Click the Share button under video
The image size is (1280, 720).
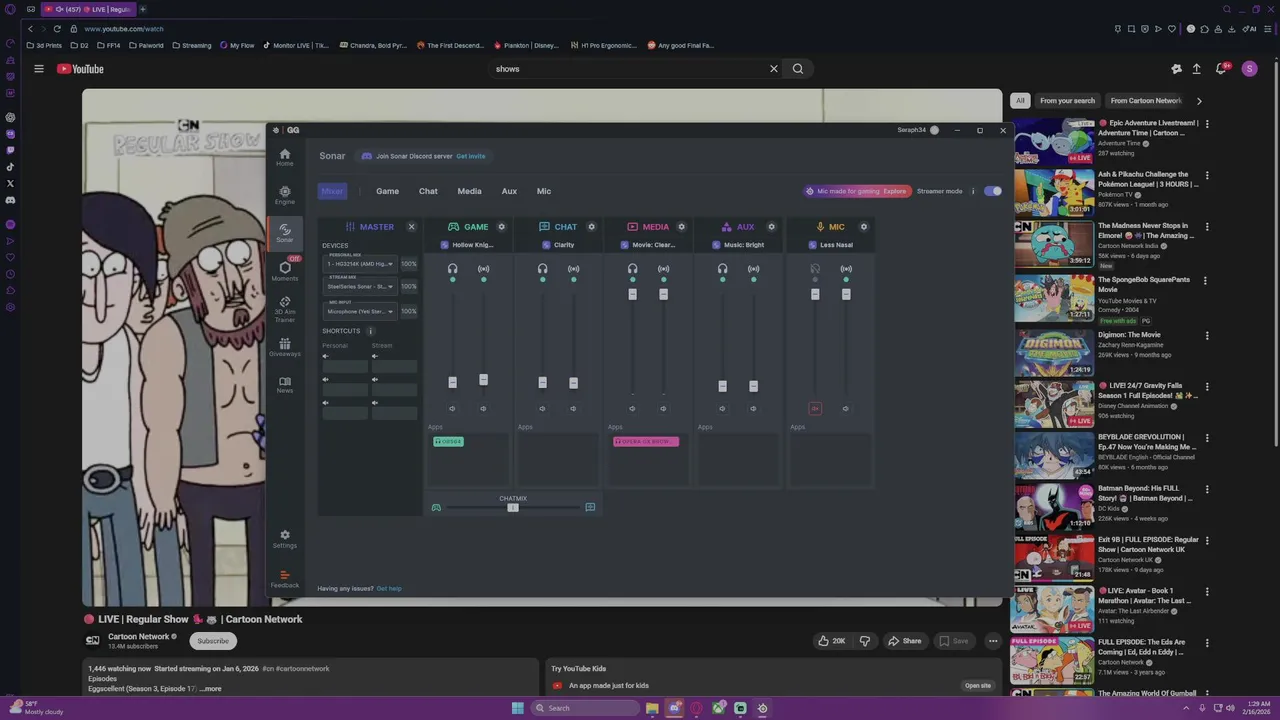(x=904, y=641)
